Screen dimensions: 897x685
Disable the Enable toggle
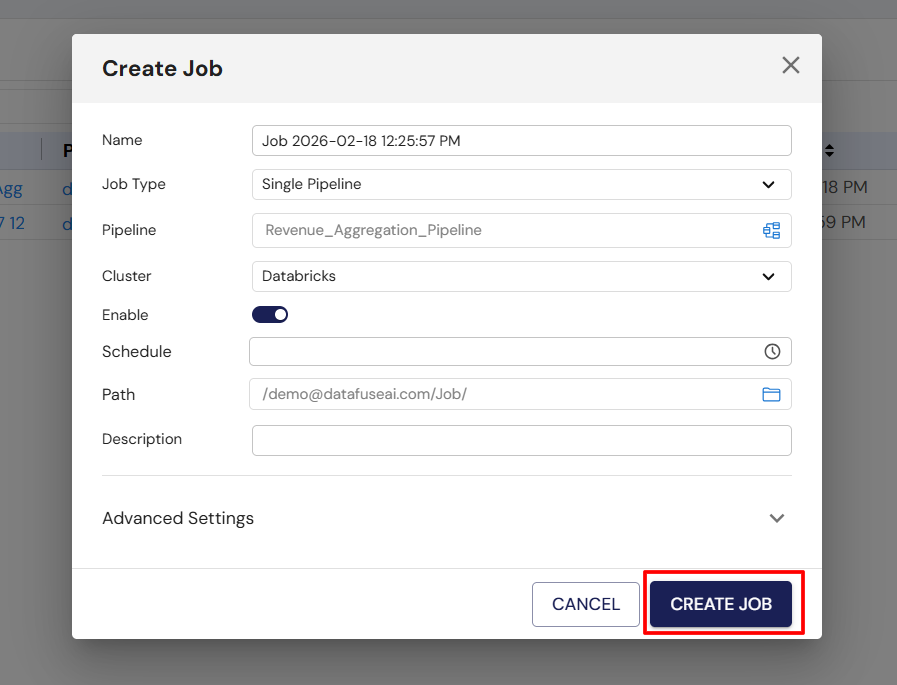tap(269, 314)
